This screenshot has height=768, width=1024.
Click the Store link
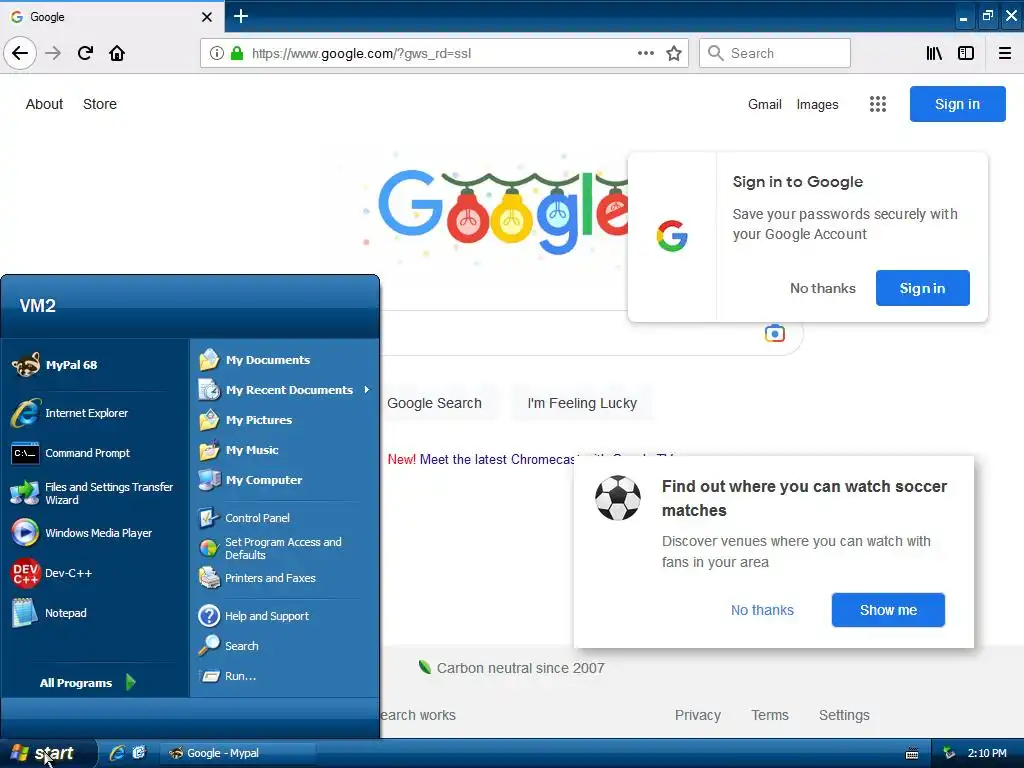click(x=100, y=104)
